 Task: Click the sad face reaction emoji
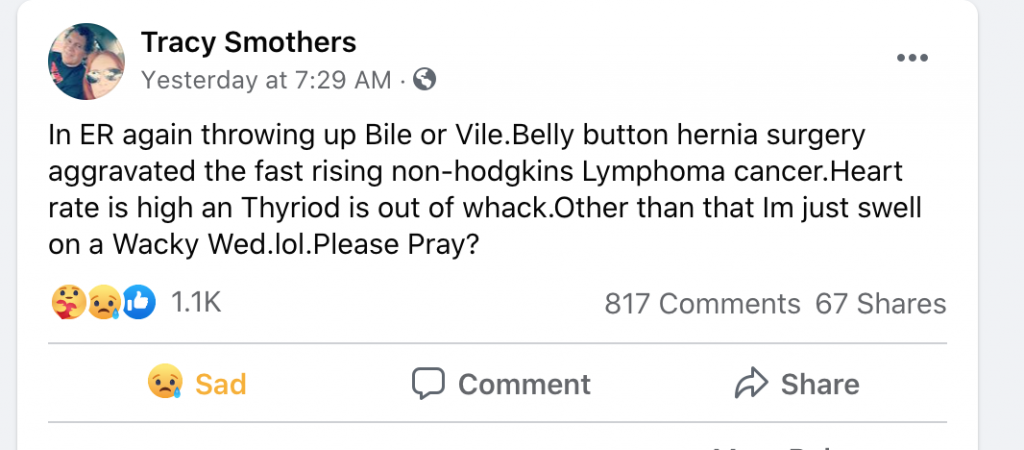tap(103, 303)
